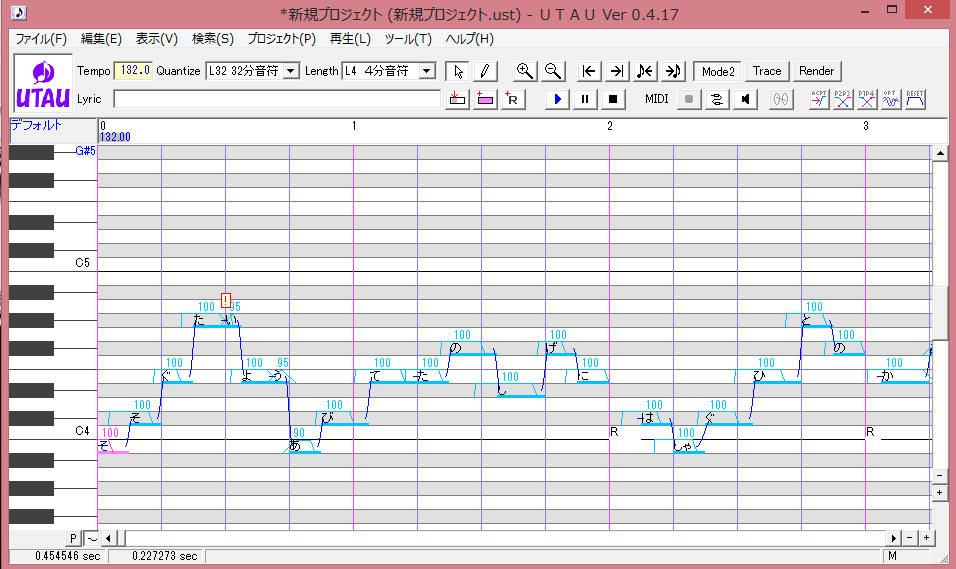Viewport: 956px width, 569px height.
Task: Open MIDI routing settings icon
Action: tap(717, 99)
